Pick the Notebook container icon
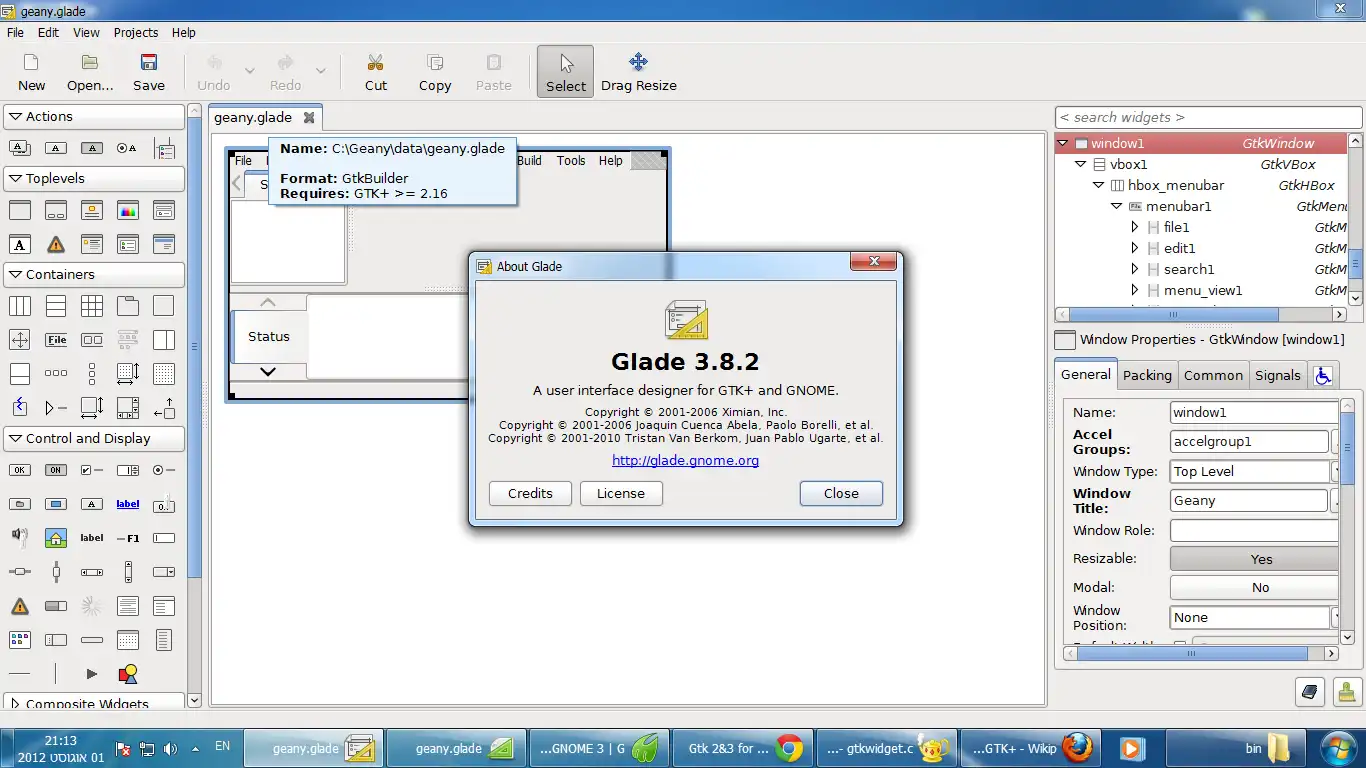 tap(127, 306)
